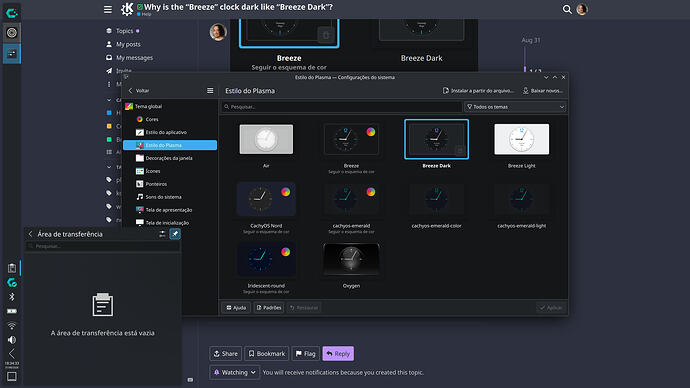Image resolution: width=690 pixels, height=388 pixels.
Task: Open the clipboard tray icon
Action: (12, 268)
